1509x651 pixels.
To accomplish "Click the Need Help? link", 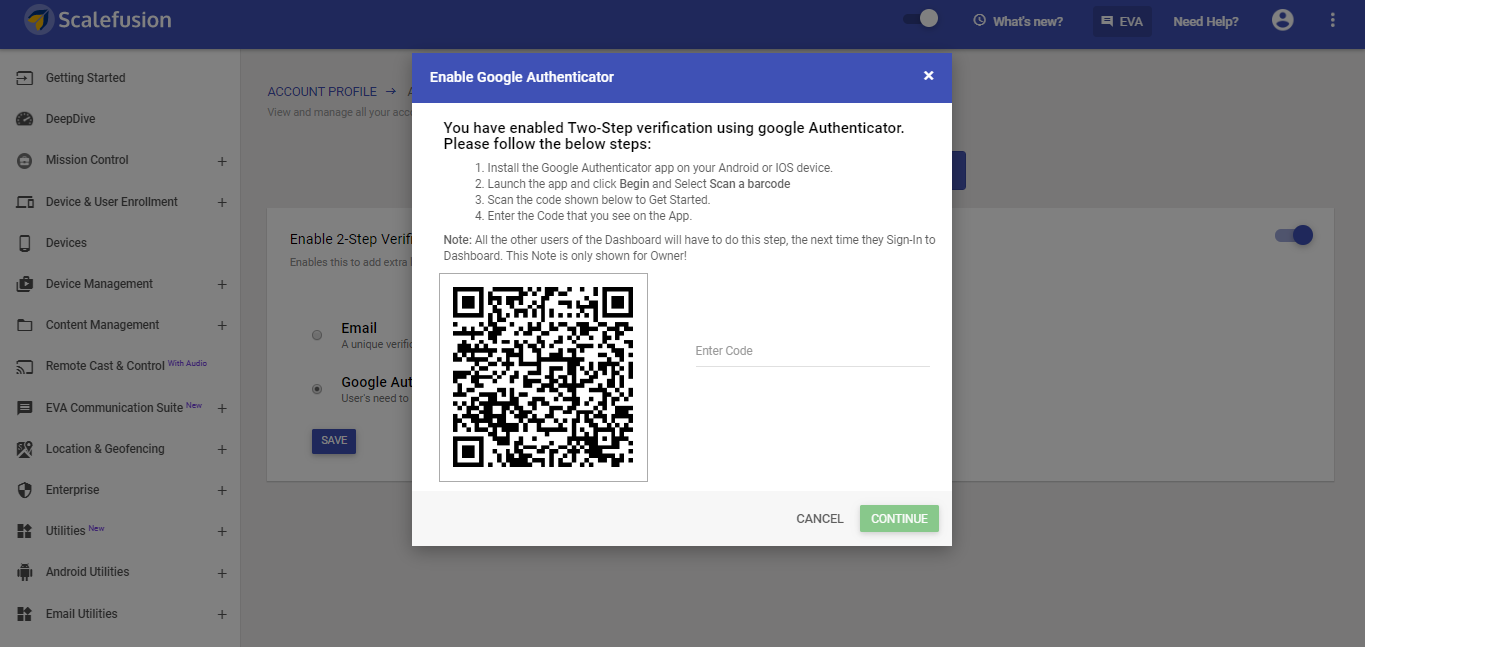I will pos(1206,21).
